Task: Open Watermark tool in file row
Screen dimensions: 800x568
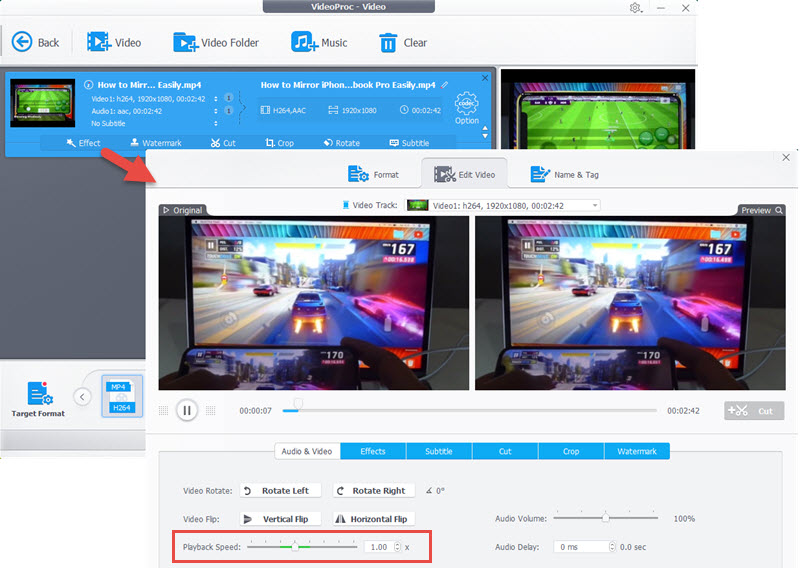Action: (156, 143)
